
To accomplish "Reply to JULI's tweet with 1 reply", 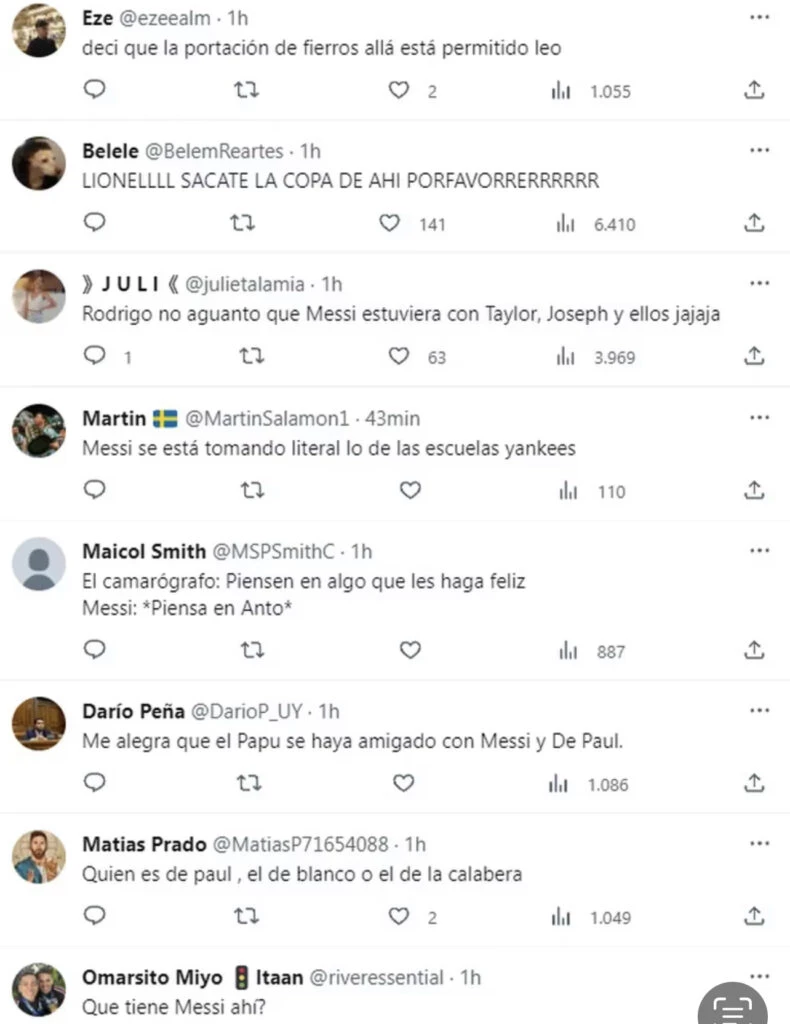I will click(94, 357).
